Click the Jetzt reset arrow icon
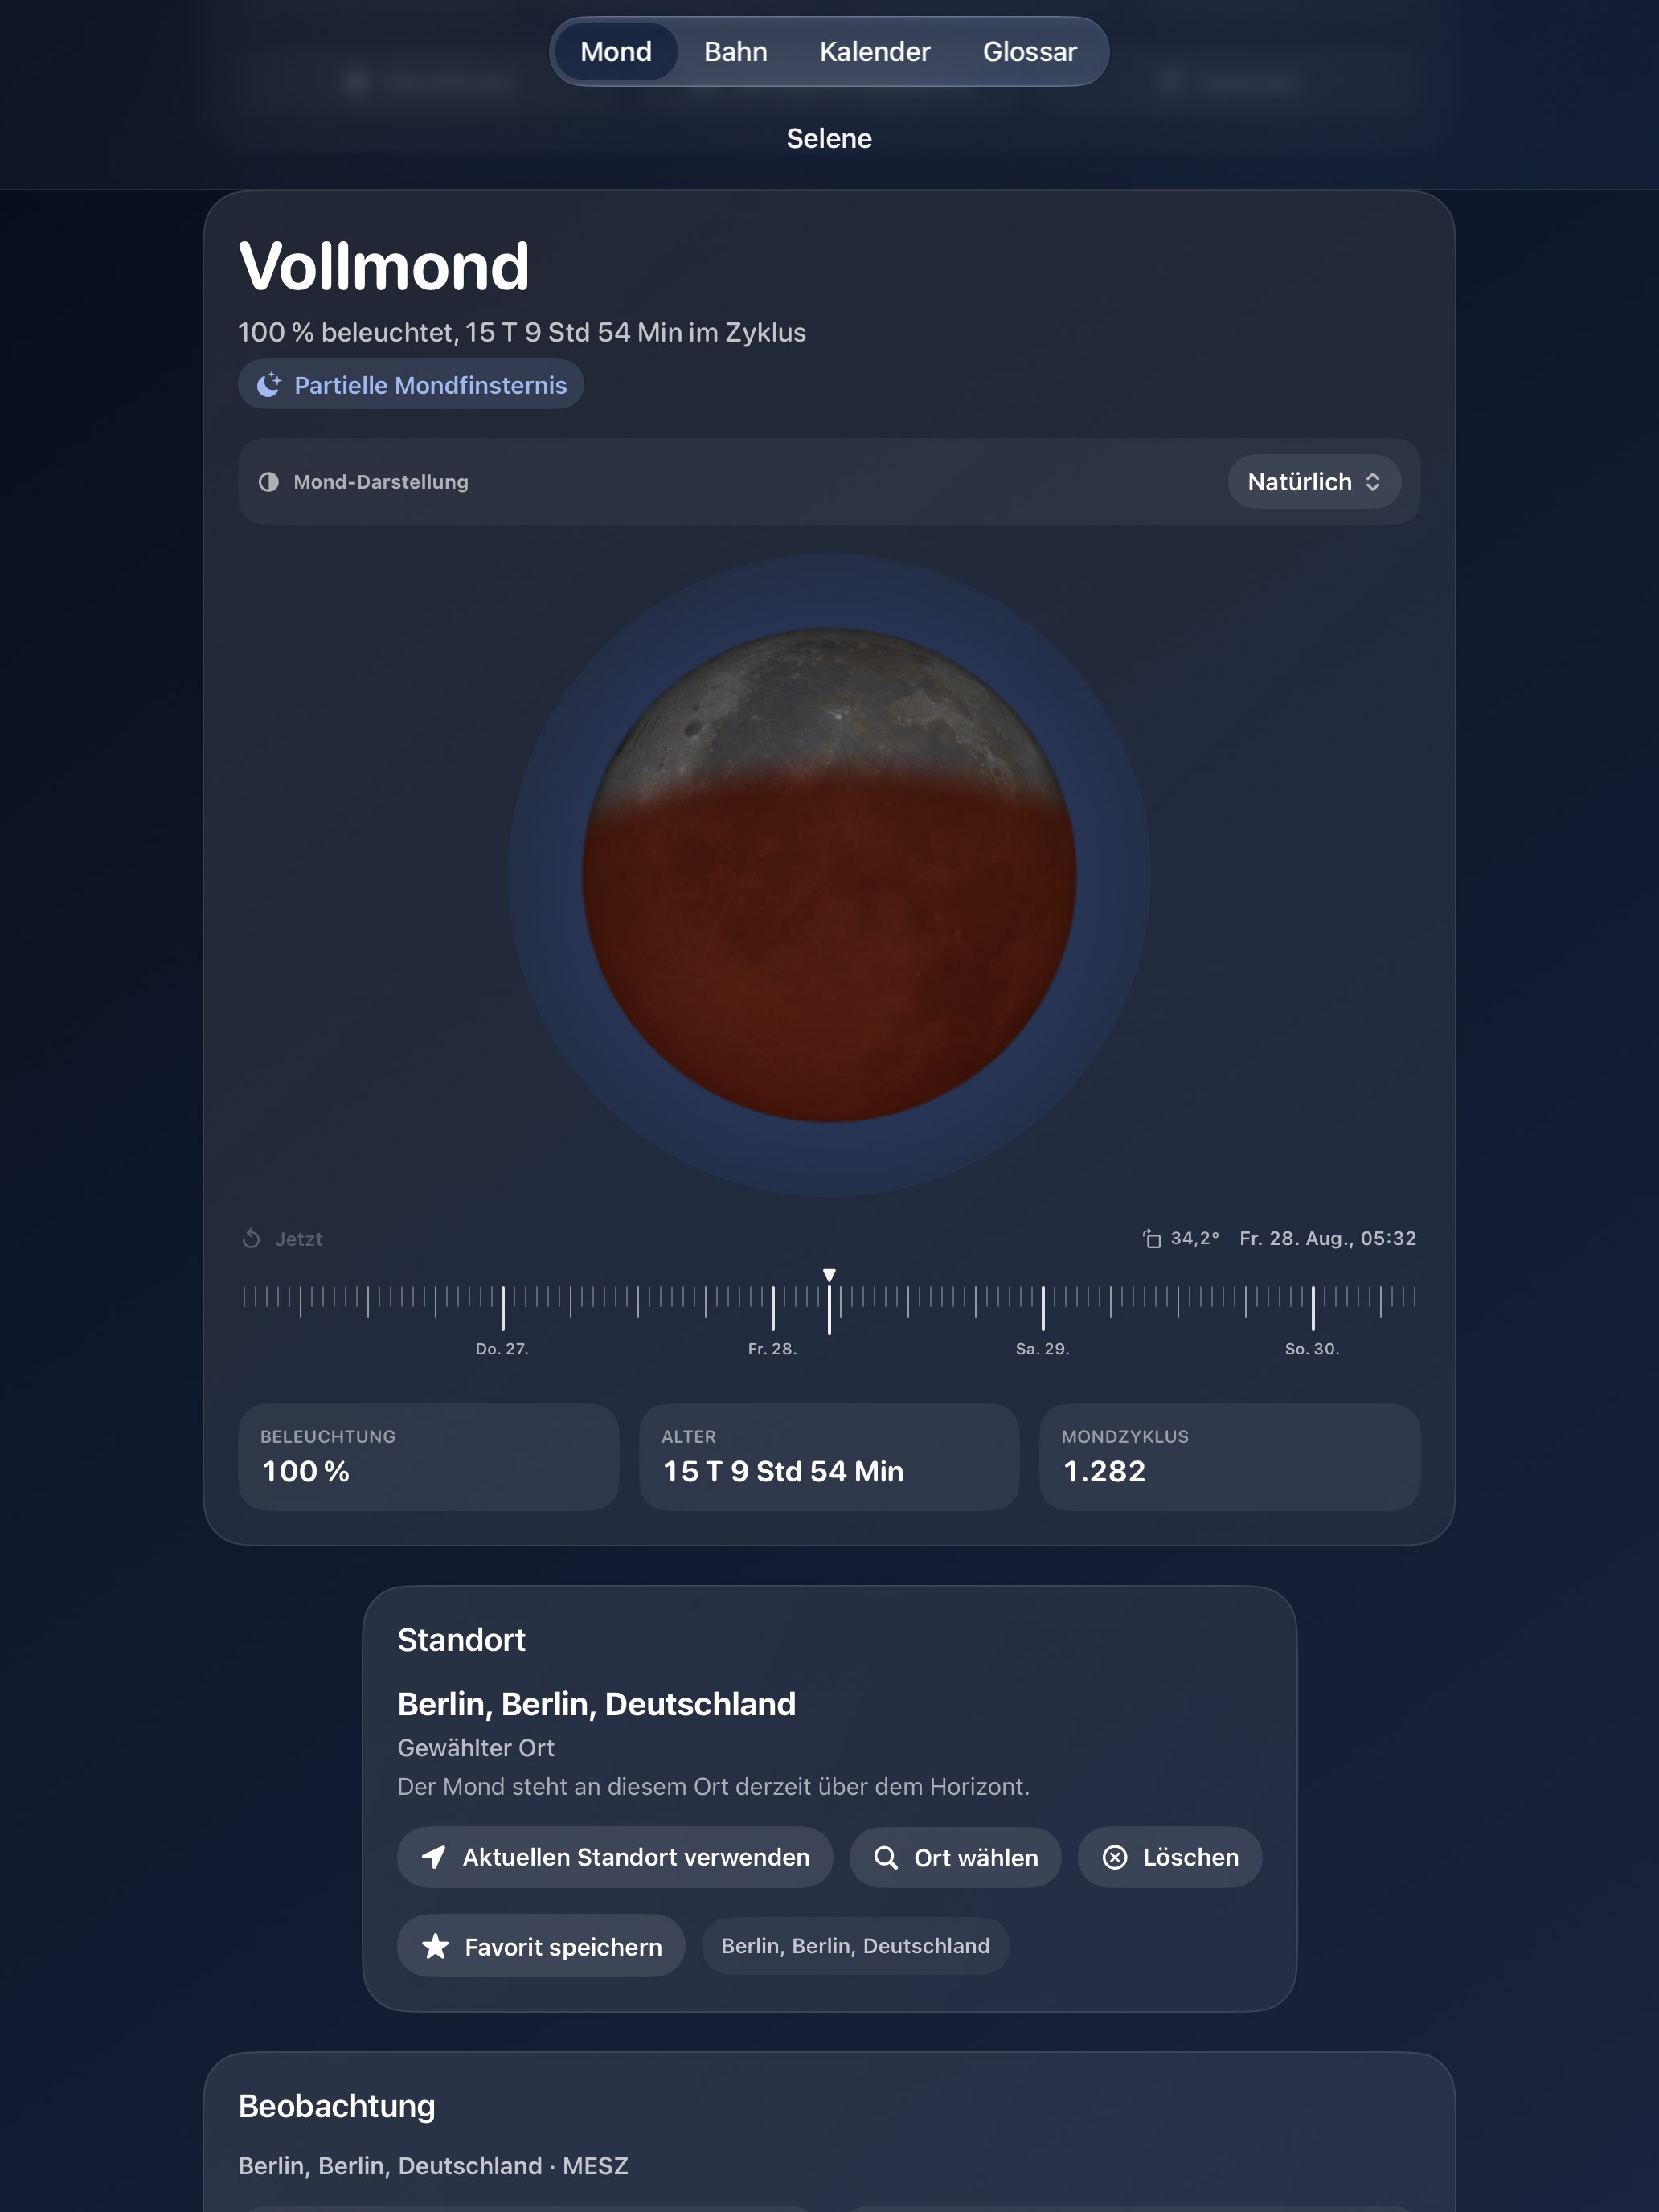 [x=251, y=1239]
